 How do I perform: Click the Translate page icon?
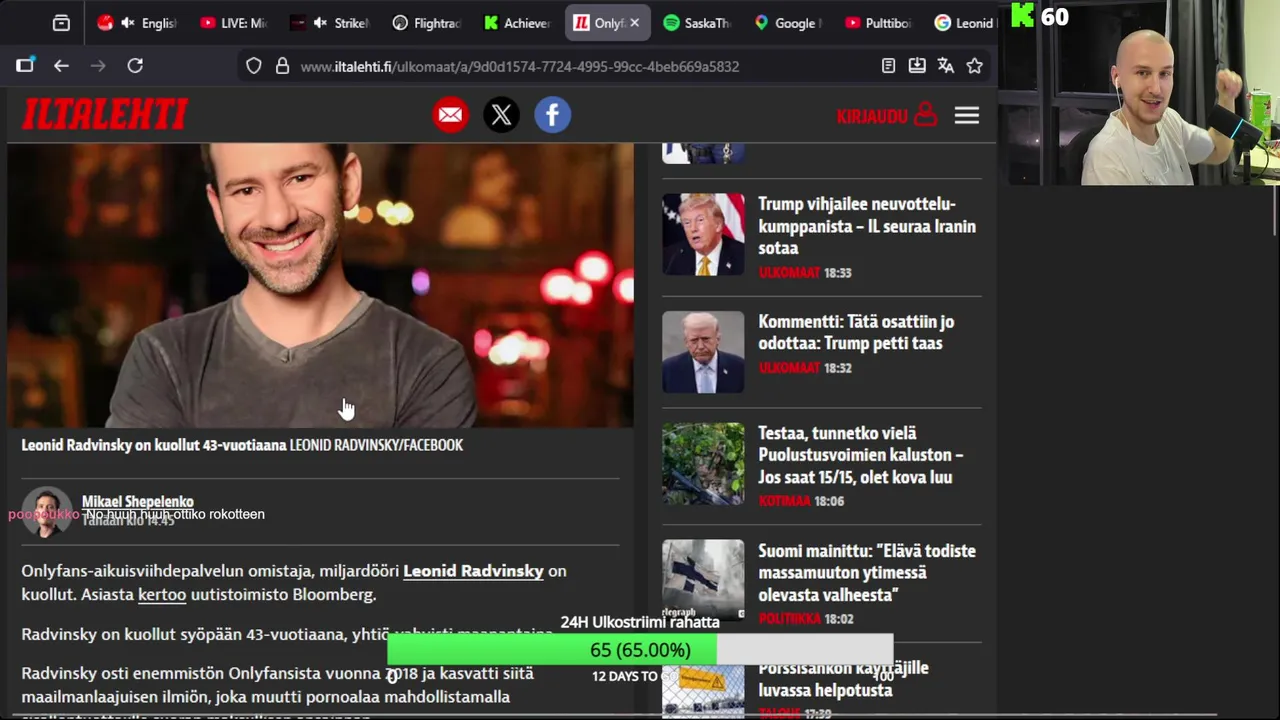point(946,66)
